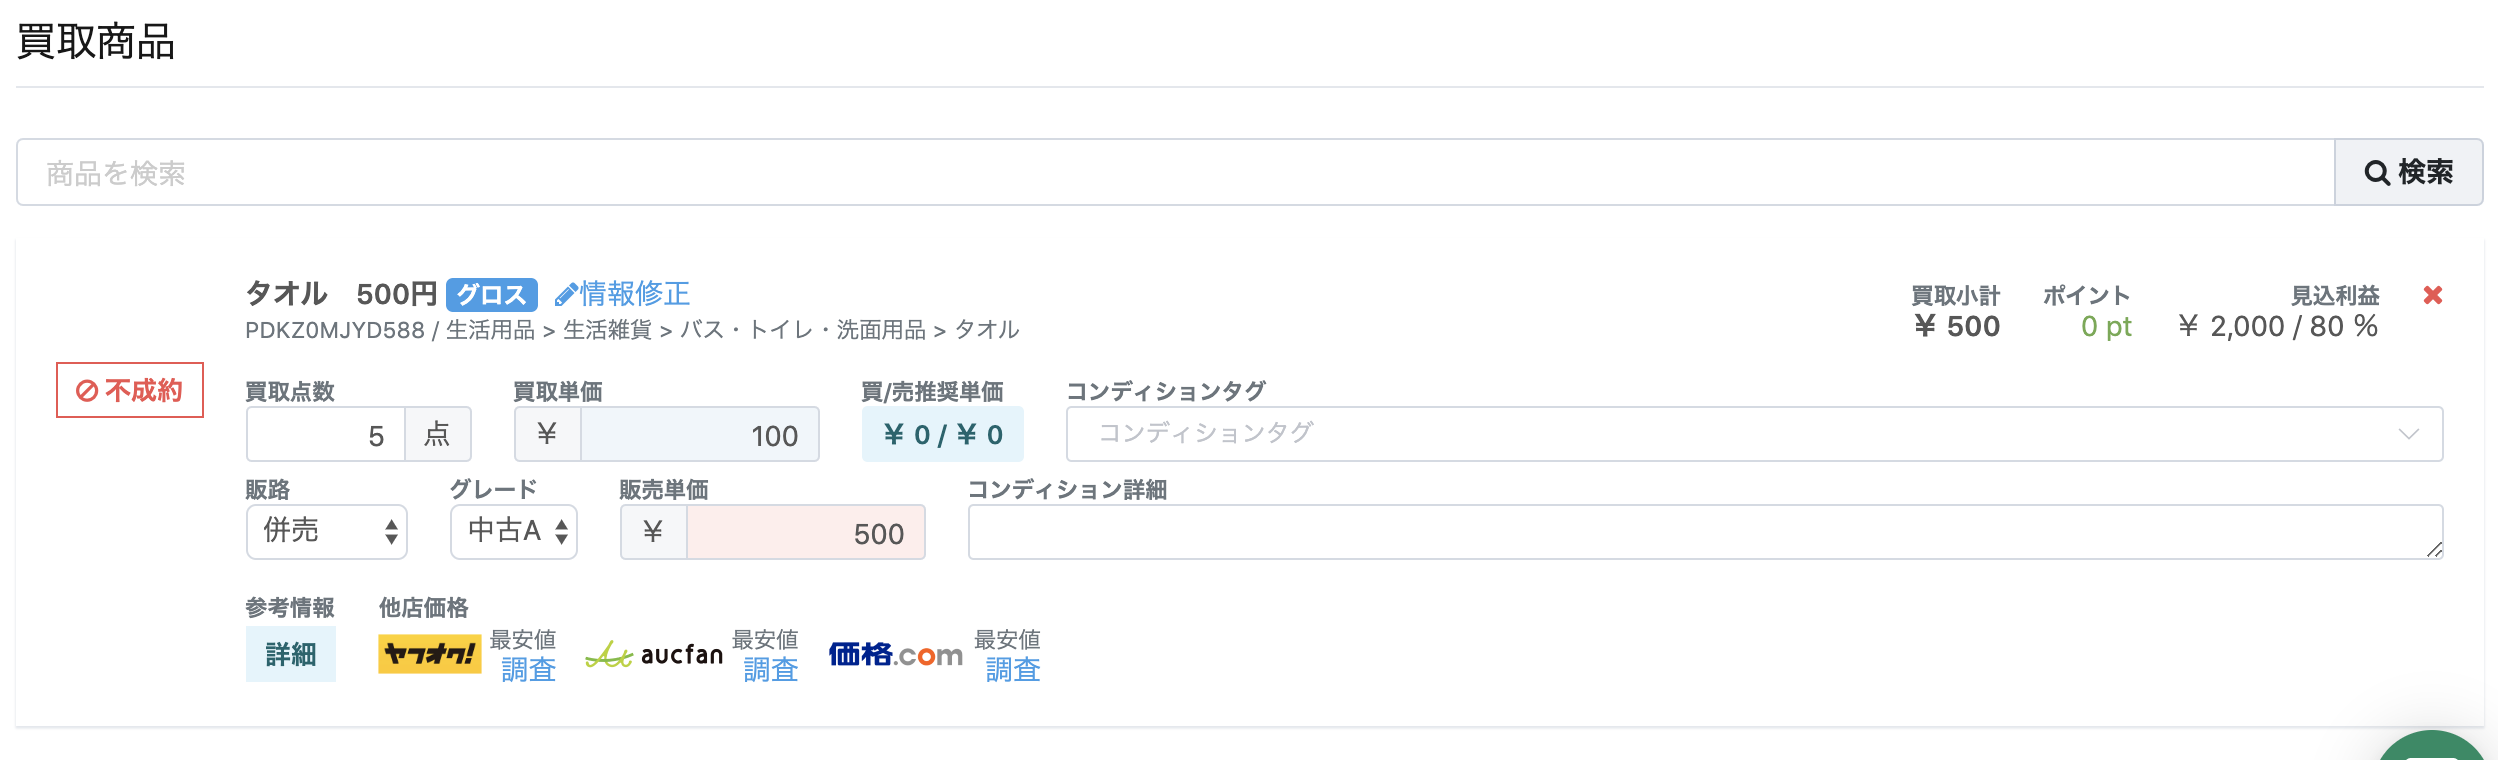
Task: Open the グレード dropdown showing 中古A
Action: [x=514, y=532]
